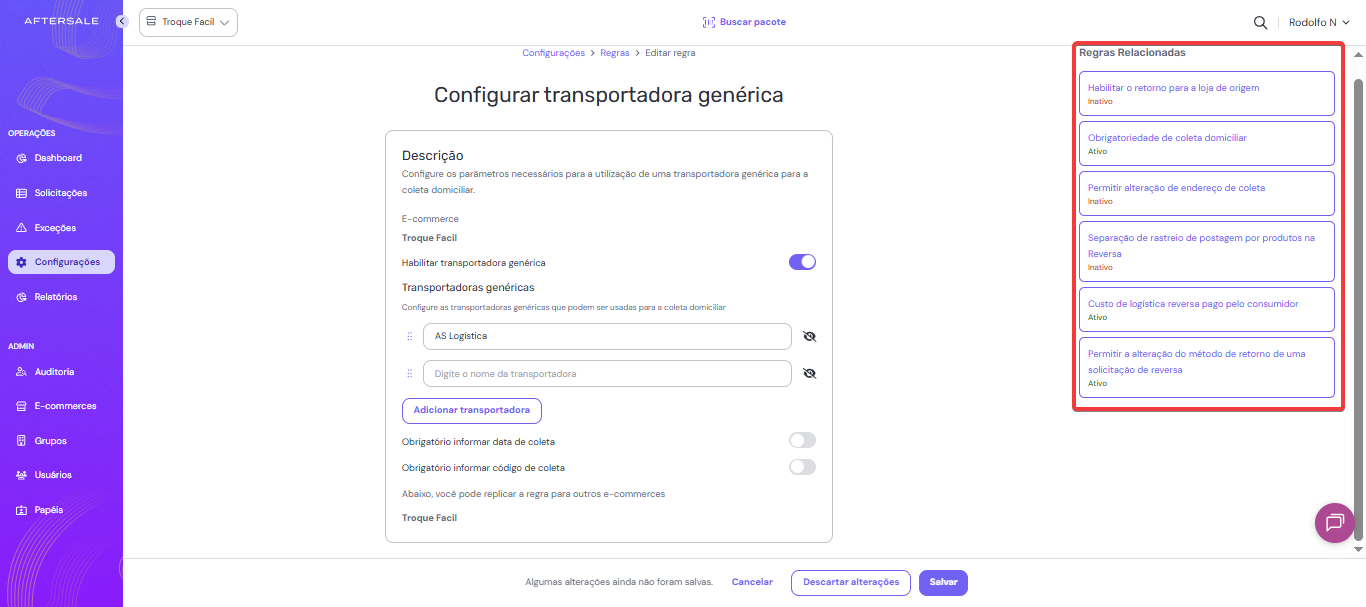Open Relatórios in the sidebar menu
This screenshot has width=1366, height=607.
pyautogui.click(x=55, y=297)
